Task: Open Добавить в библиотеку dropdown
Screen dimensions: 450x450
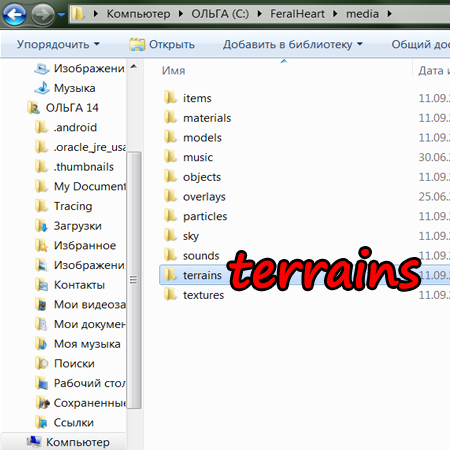Action: (x=293, y=44)
